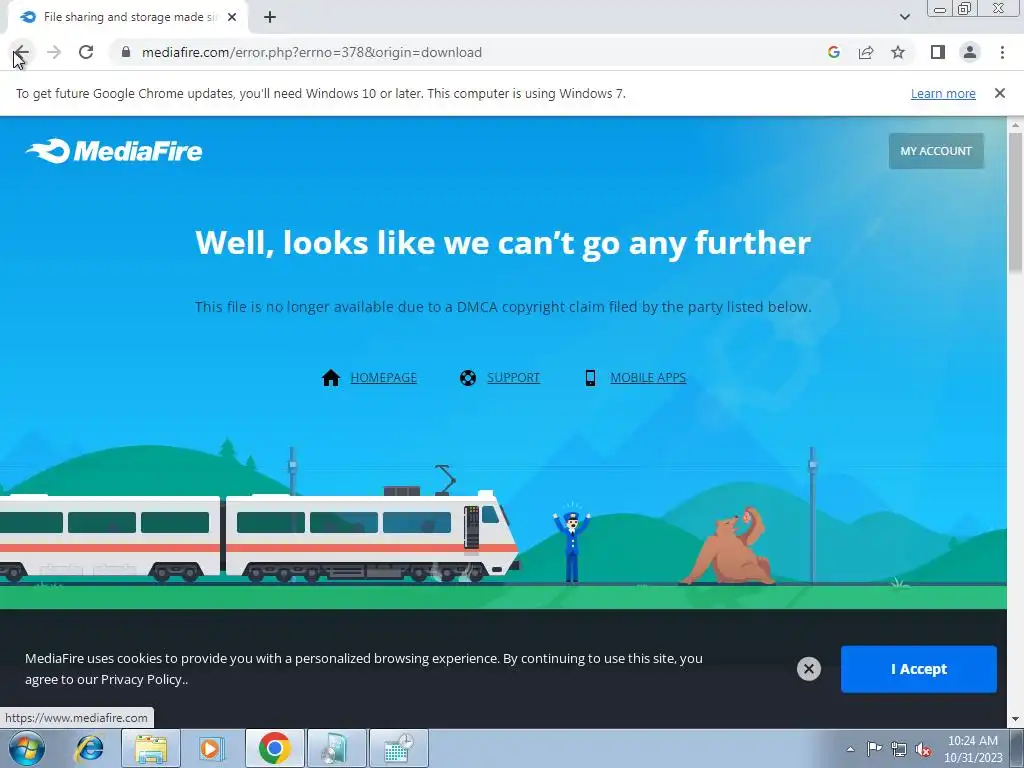Launch Internet Explorer from taskbar

88,748
